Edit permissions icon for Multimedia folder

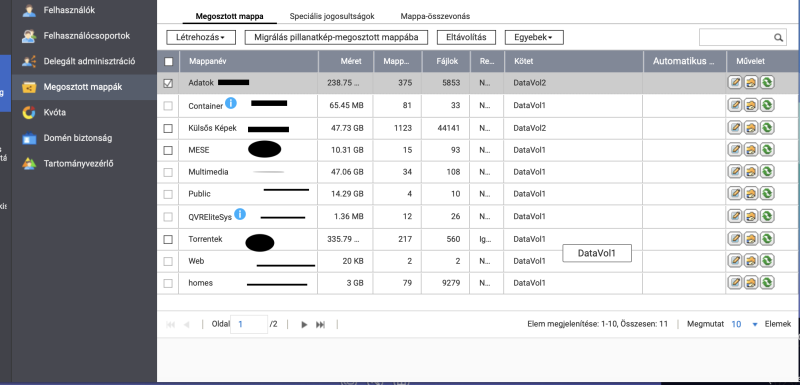pos(751,172)
